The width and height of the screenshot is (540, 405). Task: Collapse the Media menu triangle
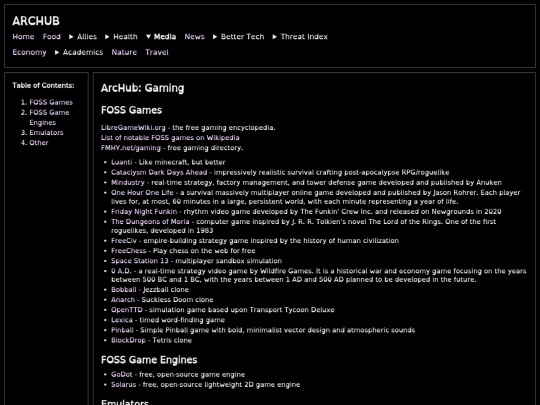tap(148, 37)
